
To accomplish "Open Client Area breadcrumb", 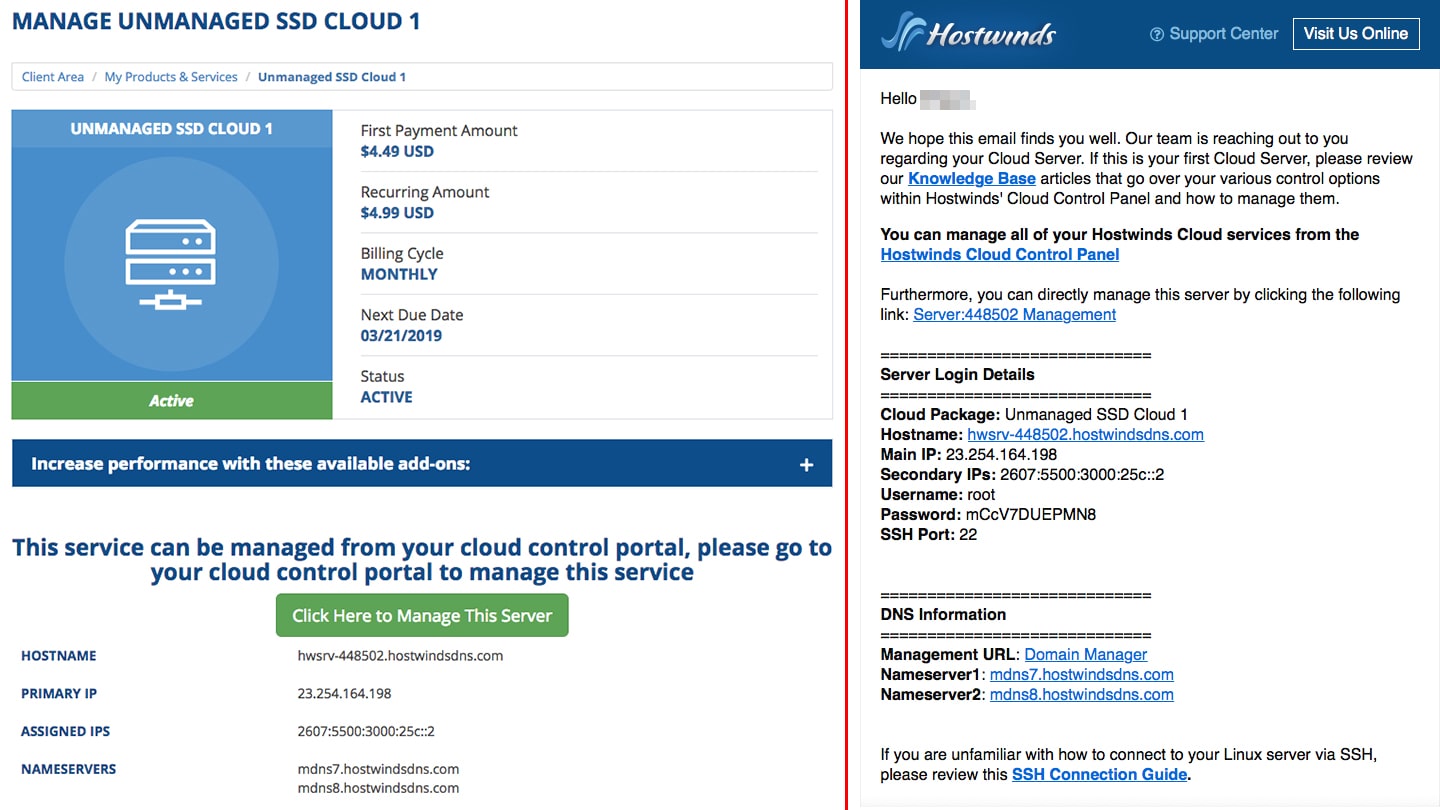I will [53, 77].
